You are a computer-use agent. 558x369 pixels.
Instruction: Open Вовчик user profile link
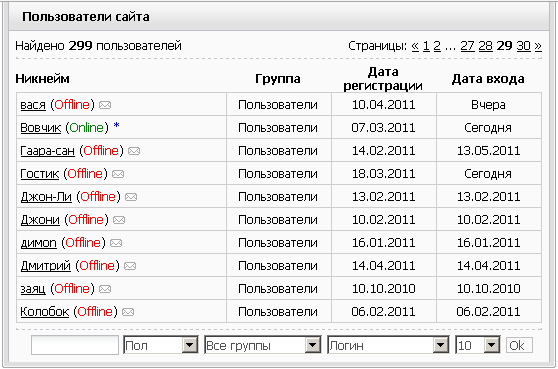pyautogui.click(x=41, y=128)
